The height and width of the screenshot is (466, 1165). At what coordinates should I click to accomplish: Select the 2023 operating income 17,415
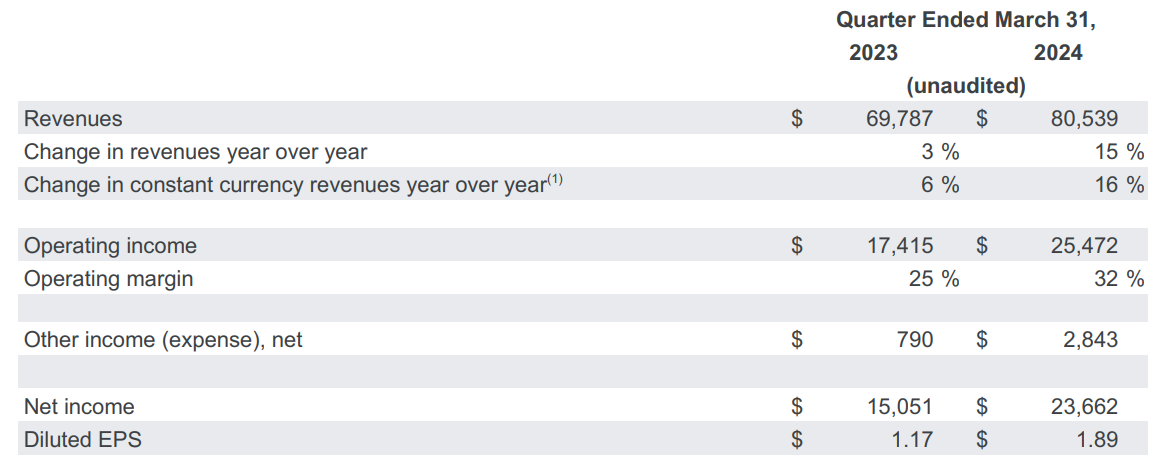click(x=899, y=246)
